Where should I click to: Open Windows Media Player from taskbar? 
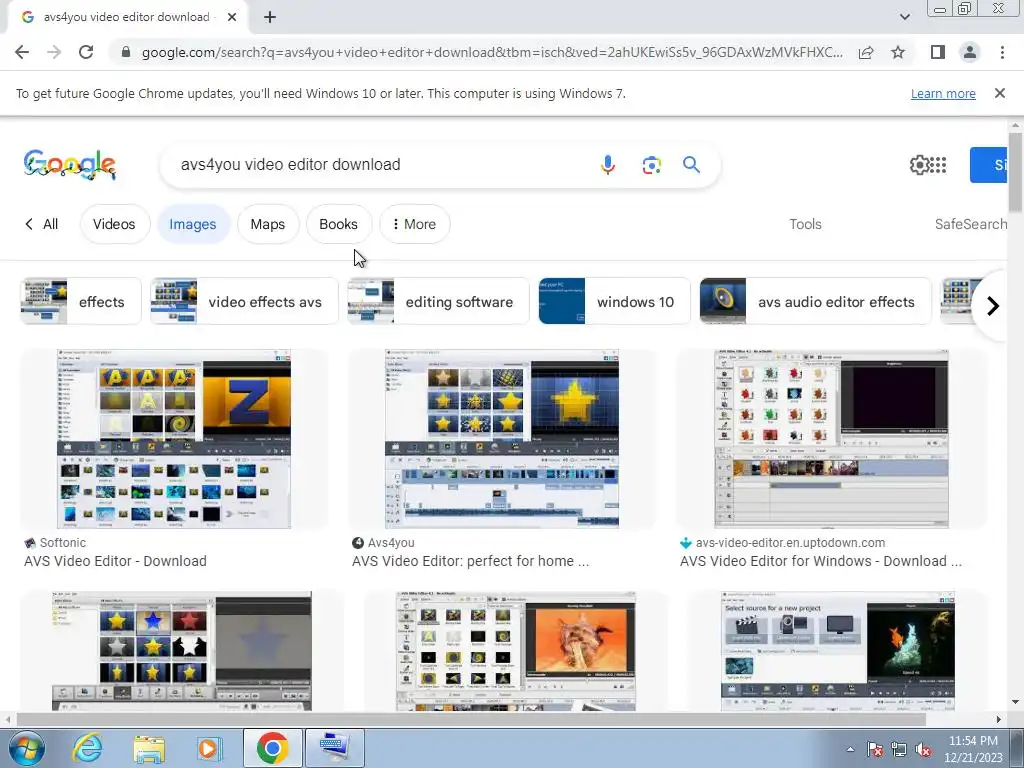click(x=210, y=748)
